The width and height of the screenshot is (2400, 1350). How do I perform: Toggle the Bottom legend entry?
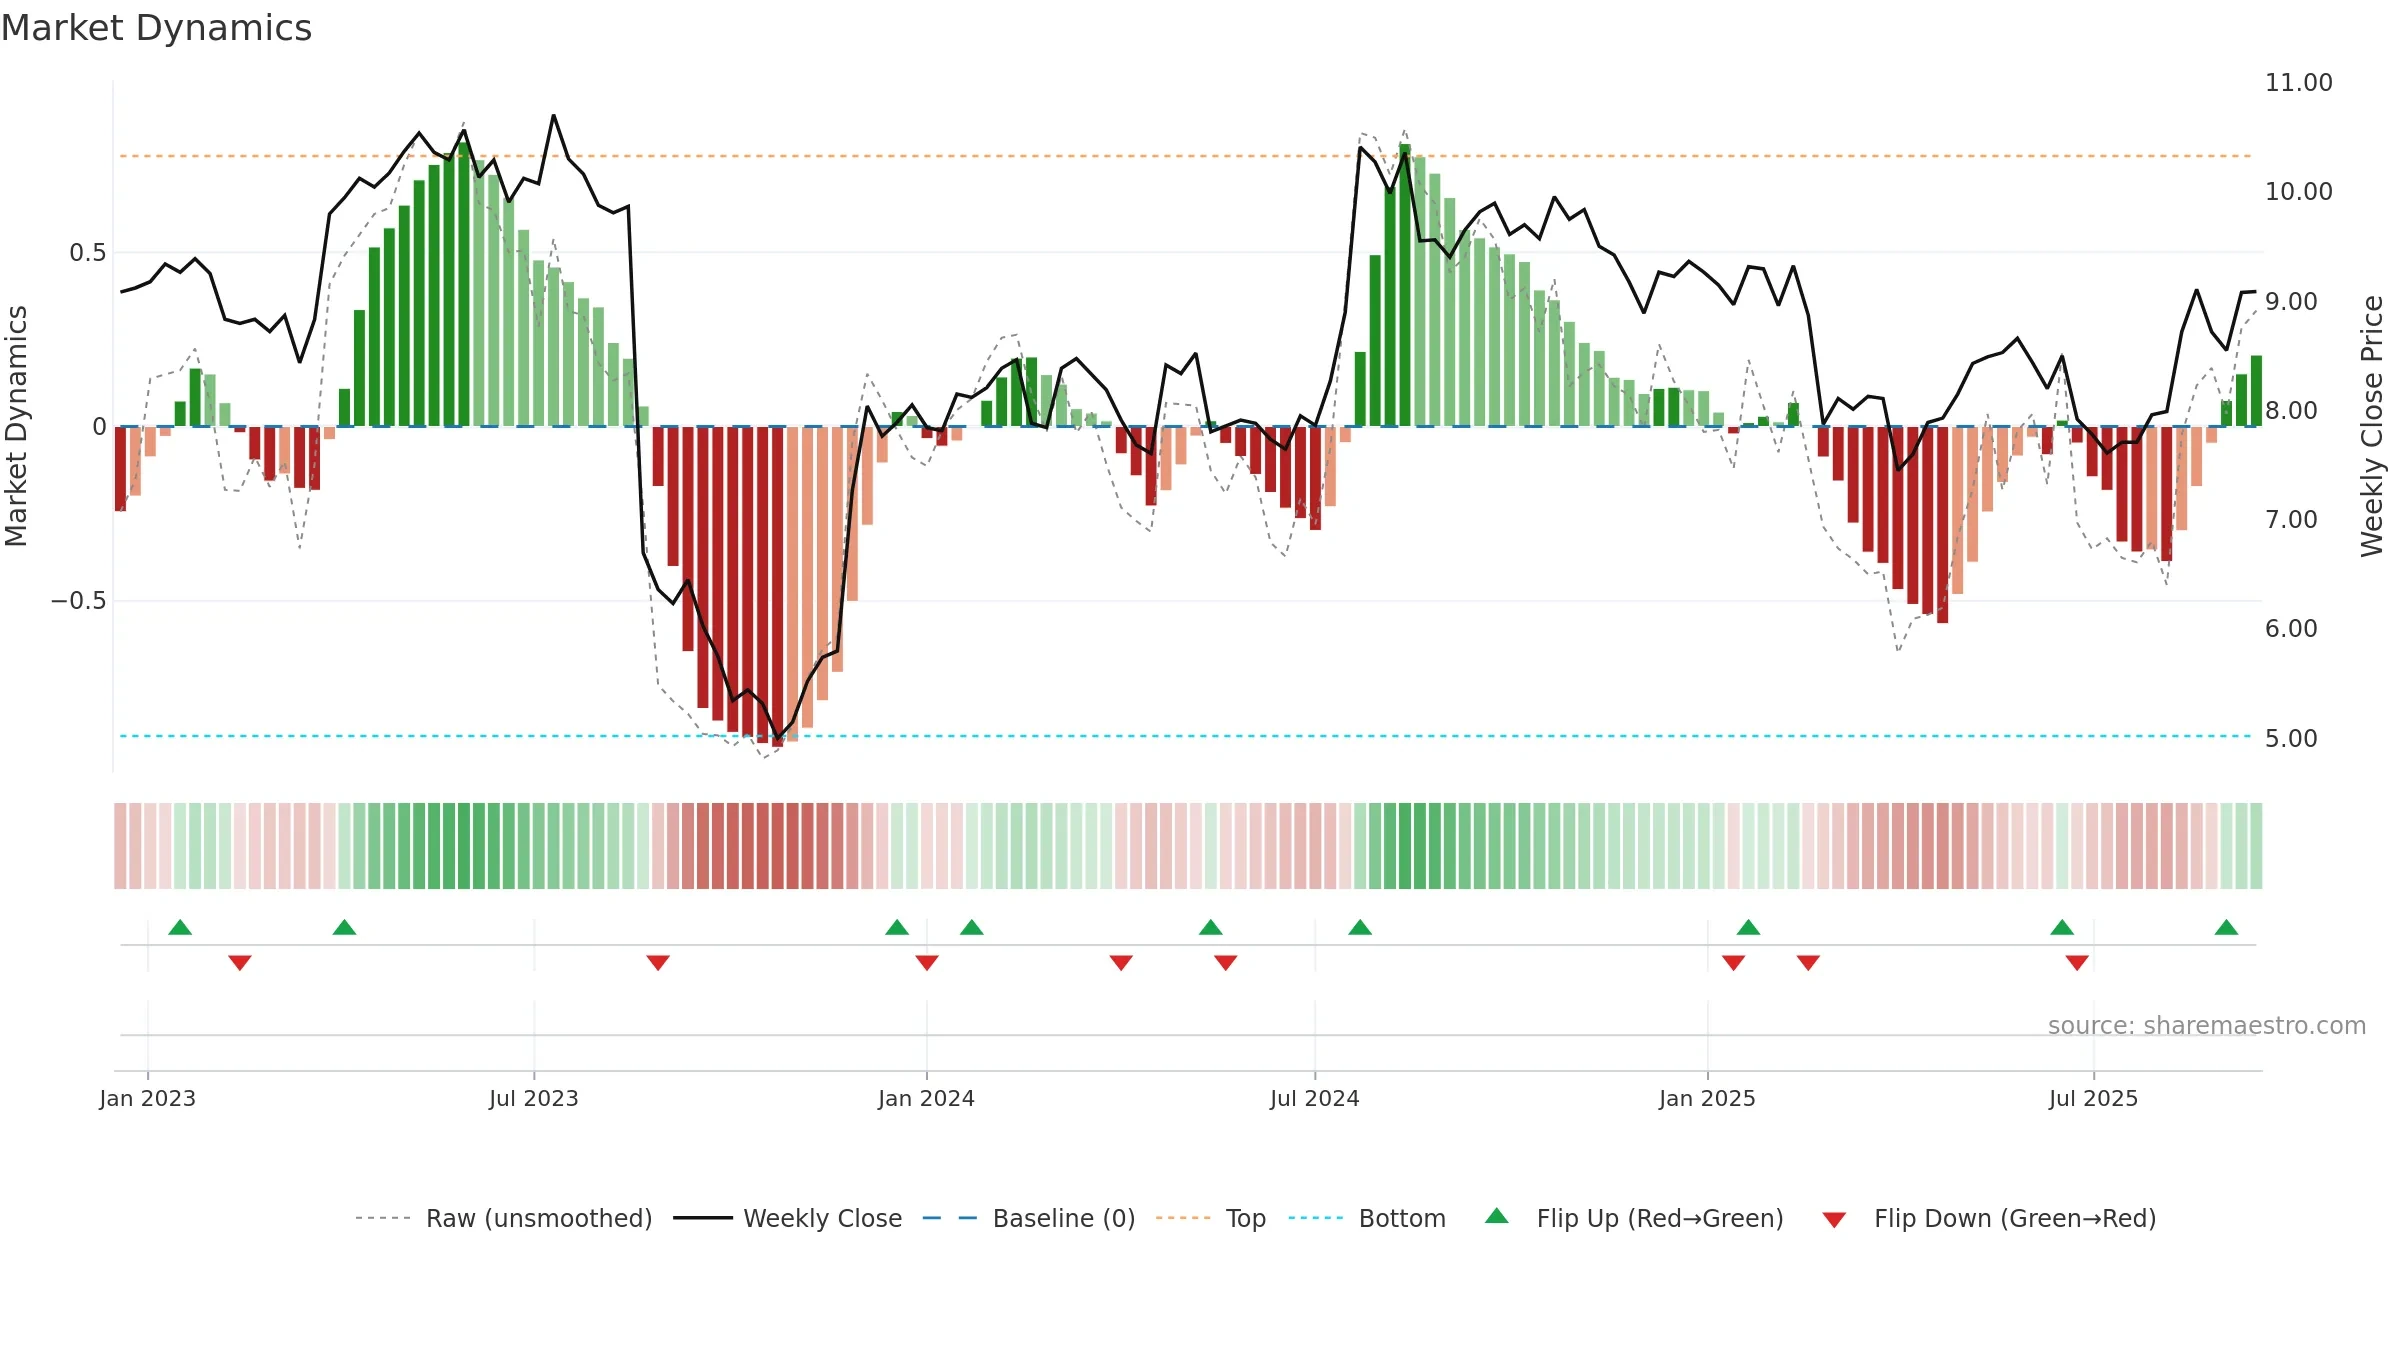1367,1218
